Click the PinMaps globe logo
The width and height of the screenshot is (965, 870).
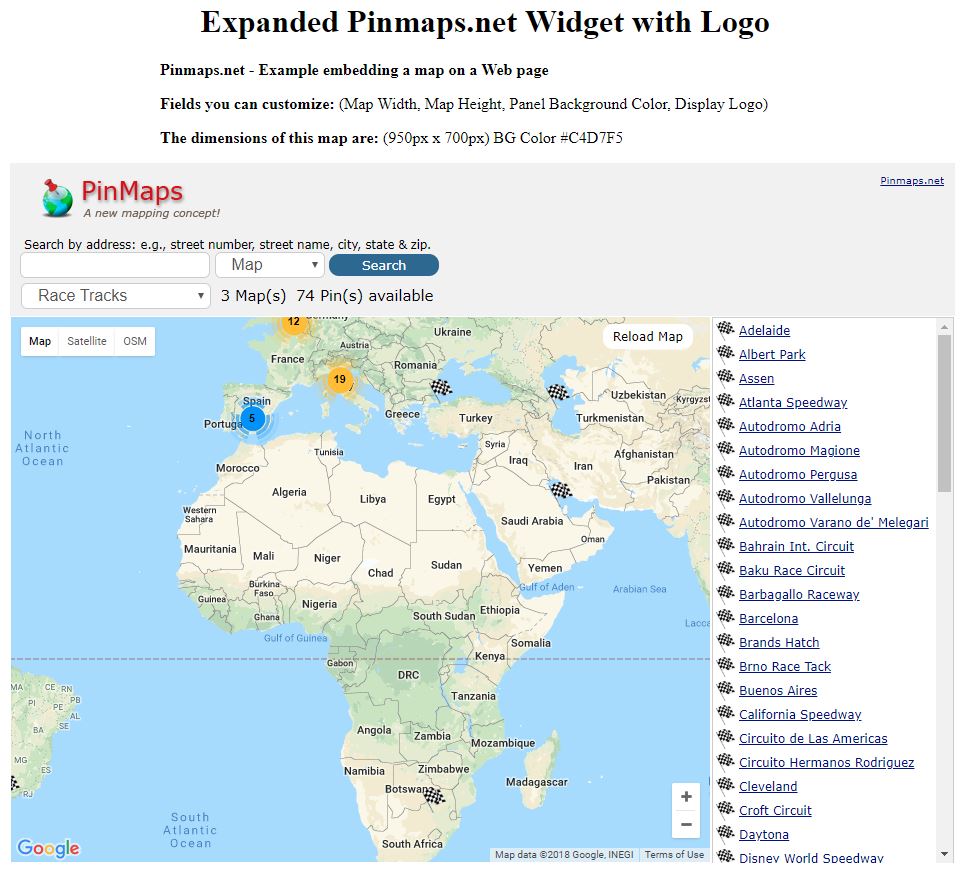[57, 198]
